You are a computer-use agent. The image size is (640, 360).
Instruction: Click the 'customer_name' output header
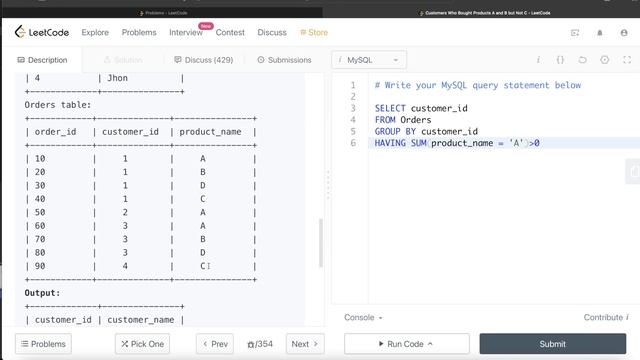click(x=140, y=320)
